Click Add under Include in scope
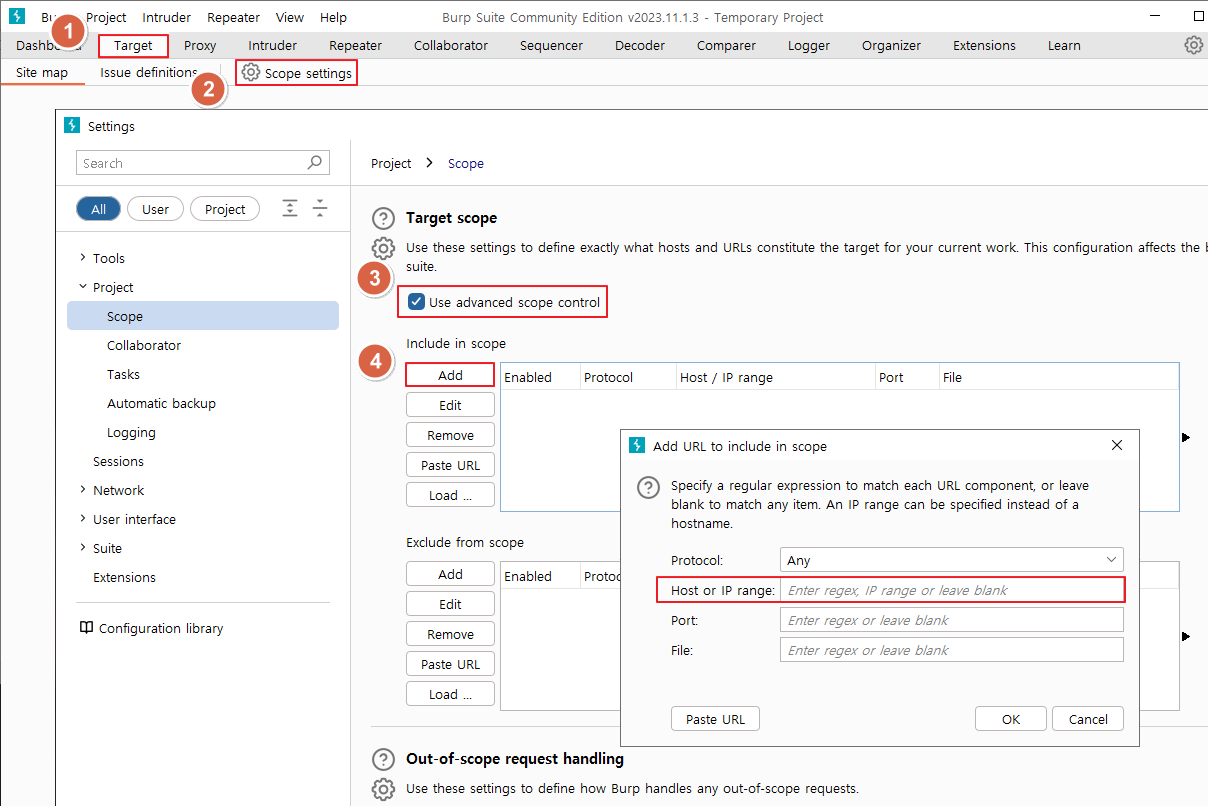The height and width of the screenshot is (806, 1208). pos(450,375)
